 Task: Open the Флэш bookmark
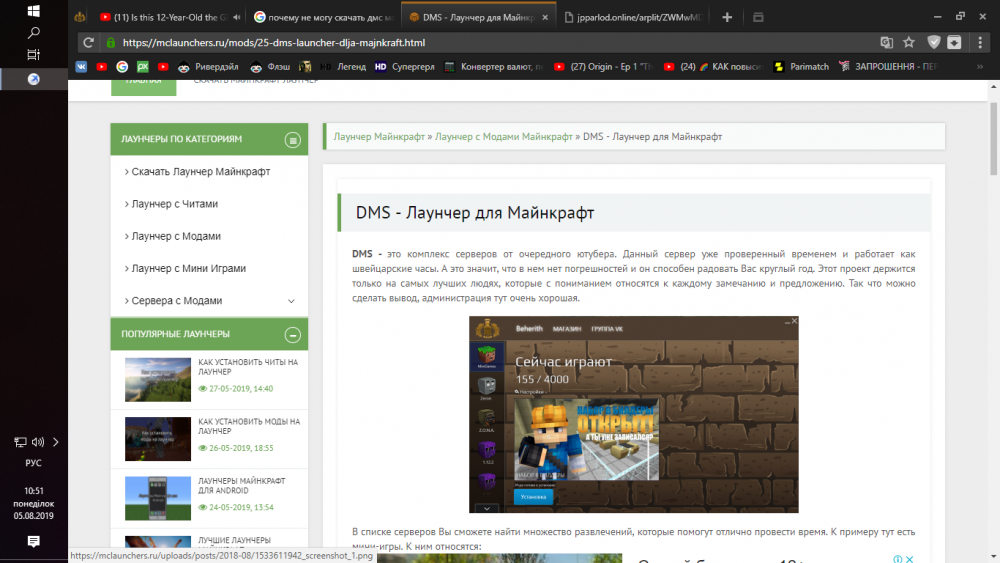click(x=270, y=66)
